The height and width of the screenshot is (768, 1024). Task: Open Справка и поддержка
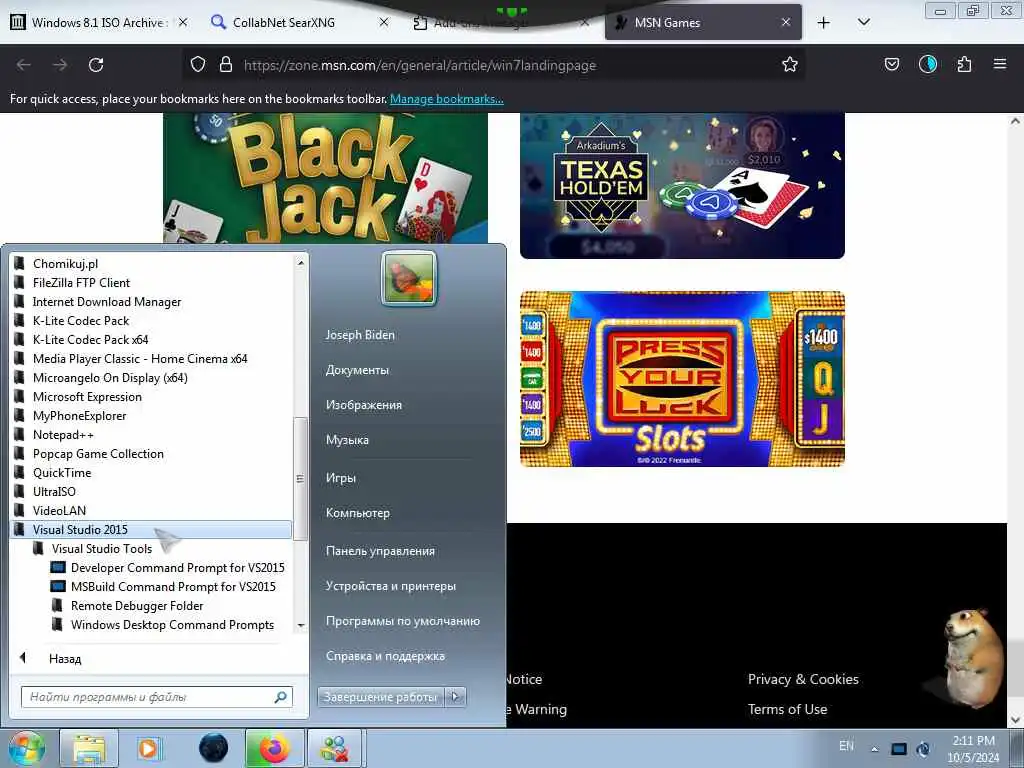tap(385, 656)
